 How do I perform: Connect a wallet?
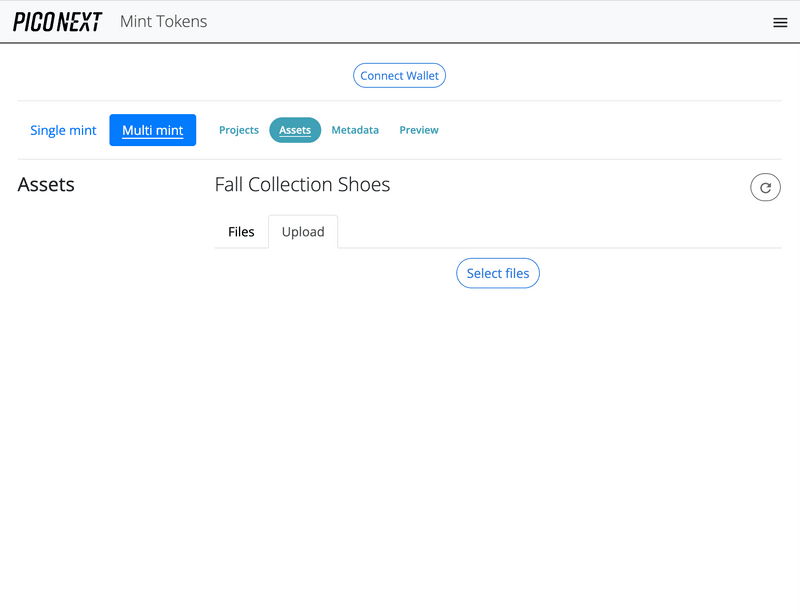point(399,76)
